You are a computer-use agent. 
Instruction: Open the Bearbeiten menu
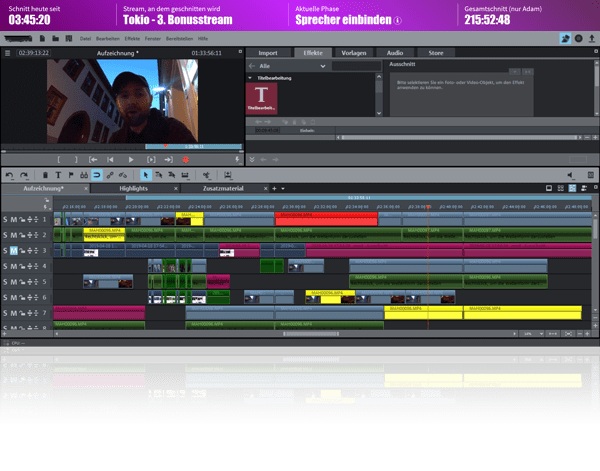pyautogui.click(x=107, y=37)
